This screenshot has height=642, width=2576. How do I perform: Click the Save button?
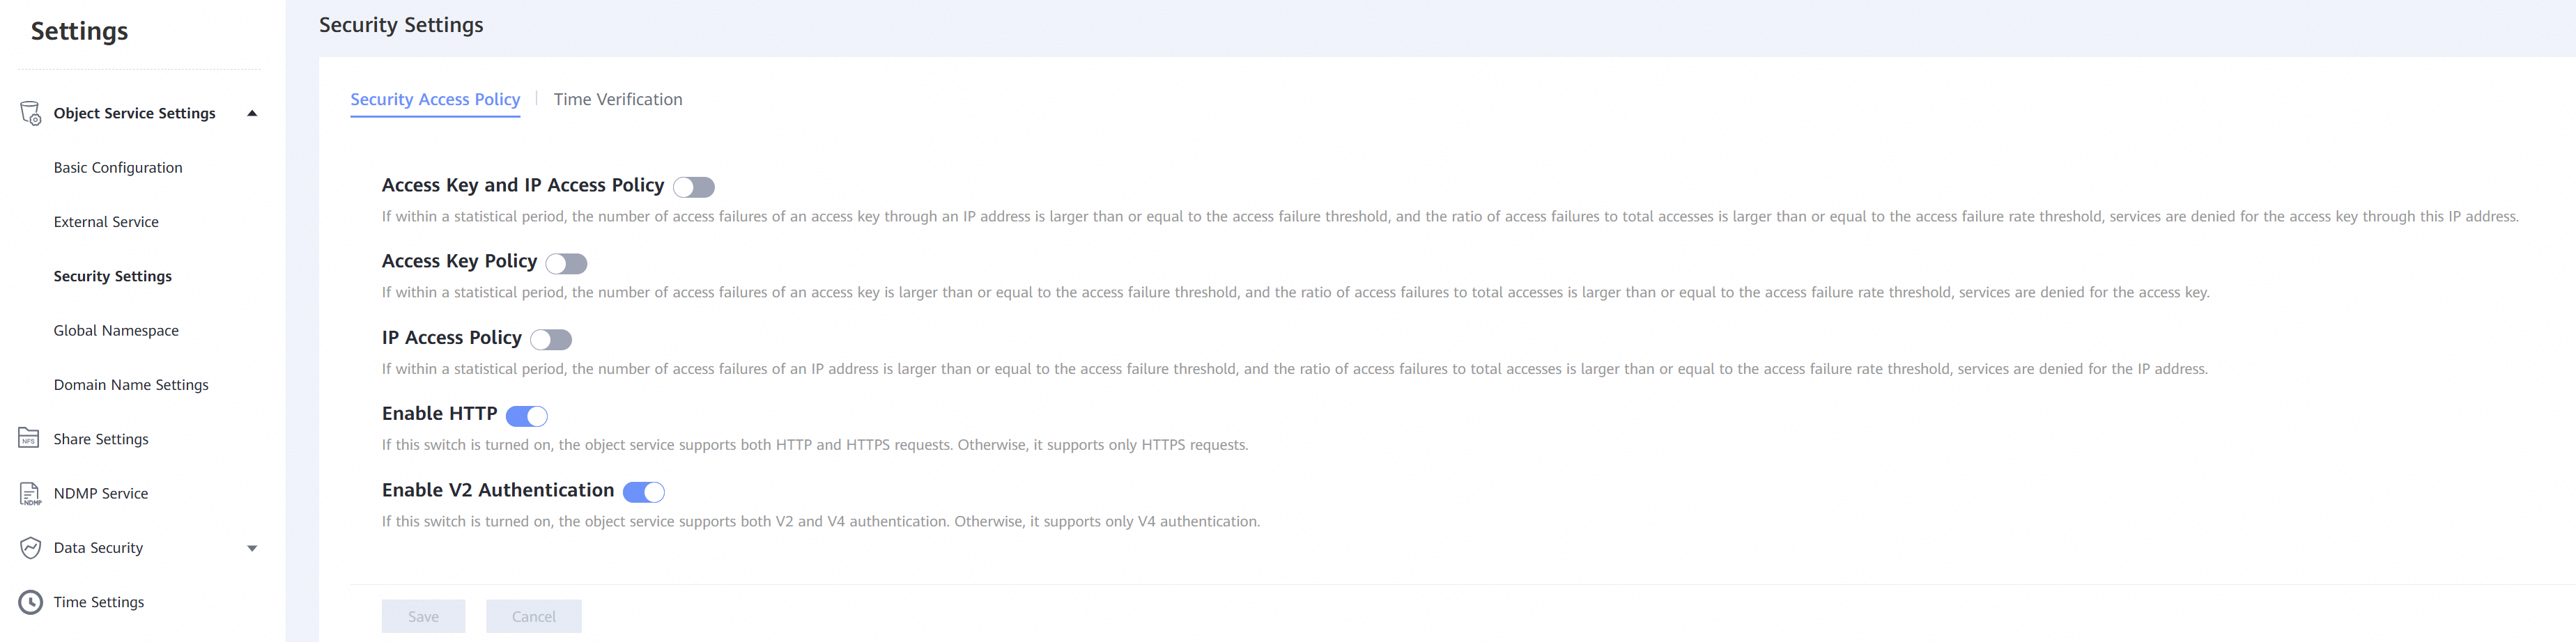(x=423, y=616)
